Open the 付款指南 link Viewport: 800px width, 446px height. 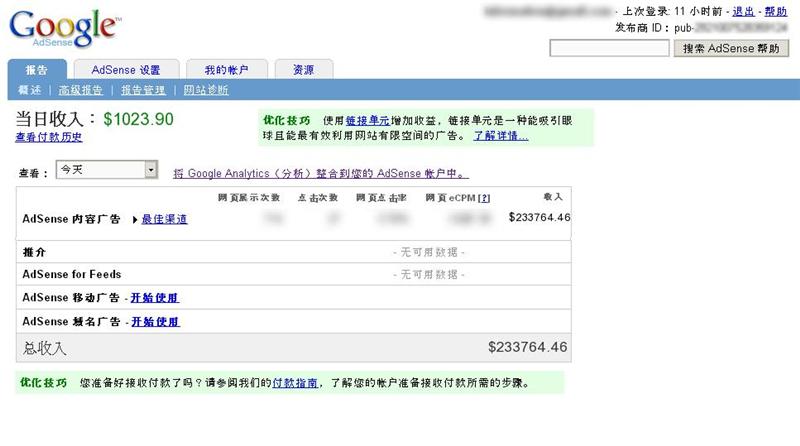[295, 383]
